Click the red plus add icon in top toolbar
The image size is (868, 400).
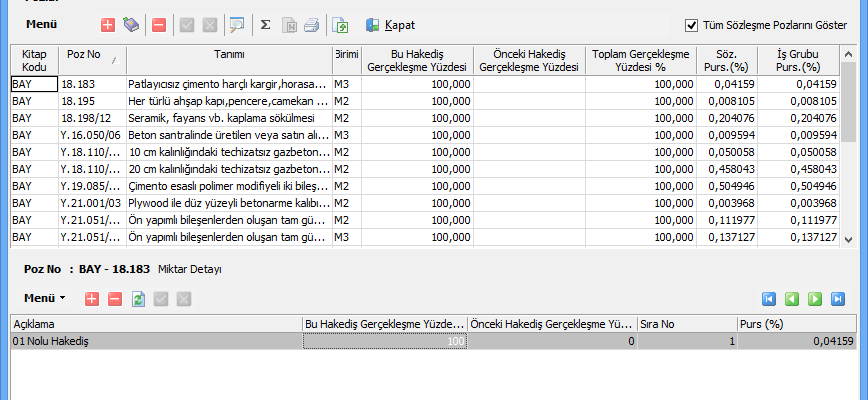click(108, 24)
